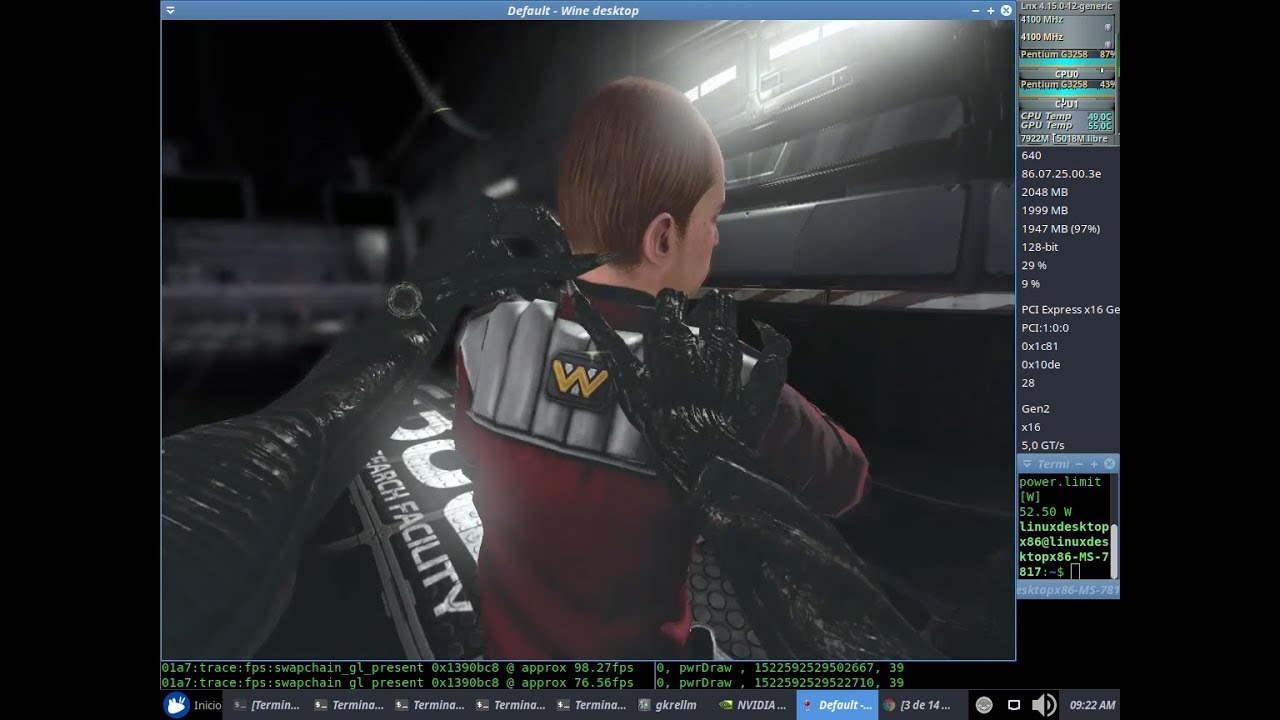Screen dimensions: 1280x720
Task: Click the 76.56fps trace log line
Action: point(398,683)
